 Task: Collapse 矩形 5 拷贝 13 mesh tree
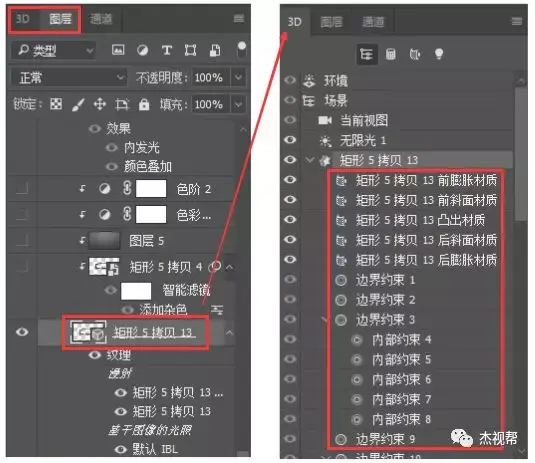(x=309, y=160)
